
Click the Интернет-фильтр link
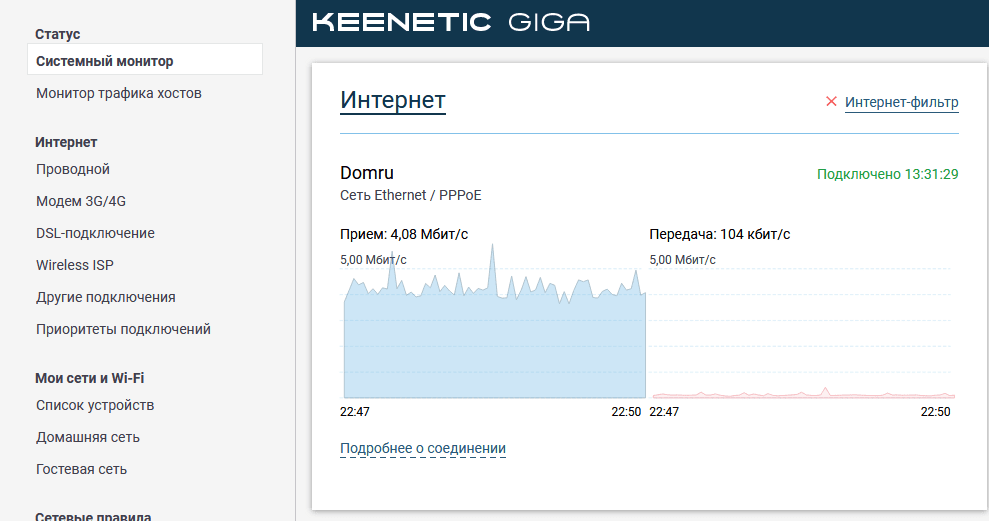point(901,102)
